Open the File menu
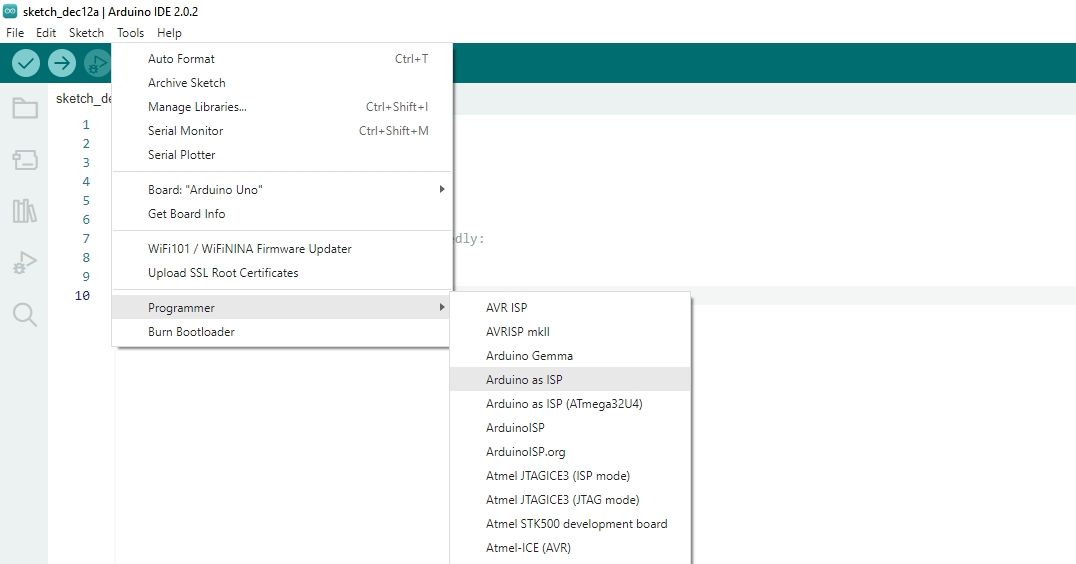Image resolution: width=1076 pixels, height=564 pixels. (15, 33)
